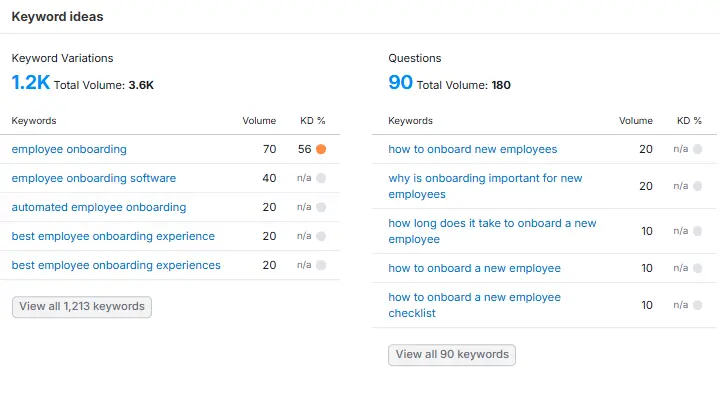This screenshot has width=720, height=397.
Task: Click gray KD dot for how long does it take
Action: point(698,231)
